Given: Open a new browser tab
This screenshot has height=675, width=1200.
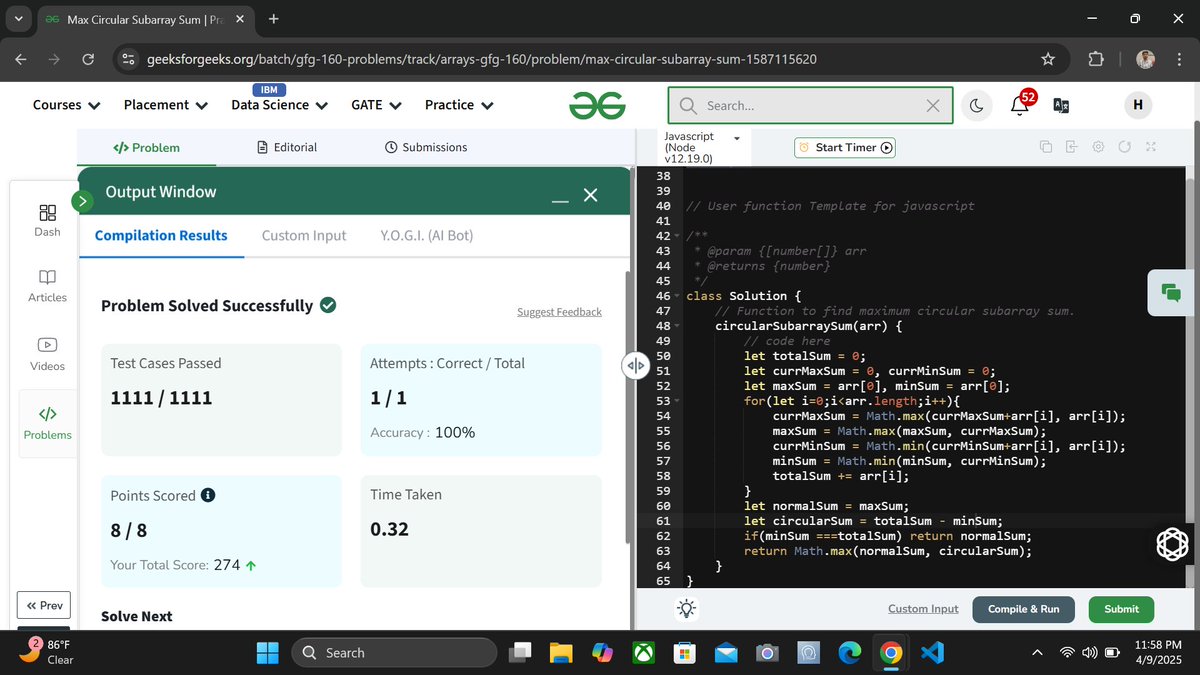Looking at the screenshot, I should pyautogui.click(x=274, y=19).
